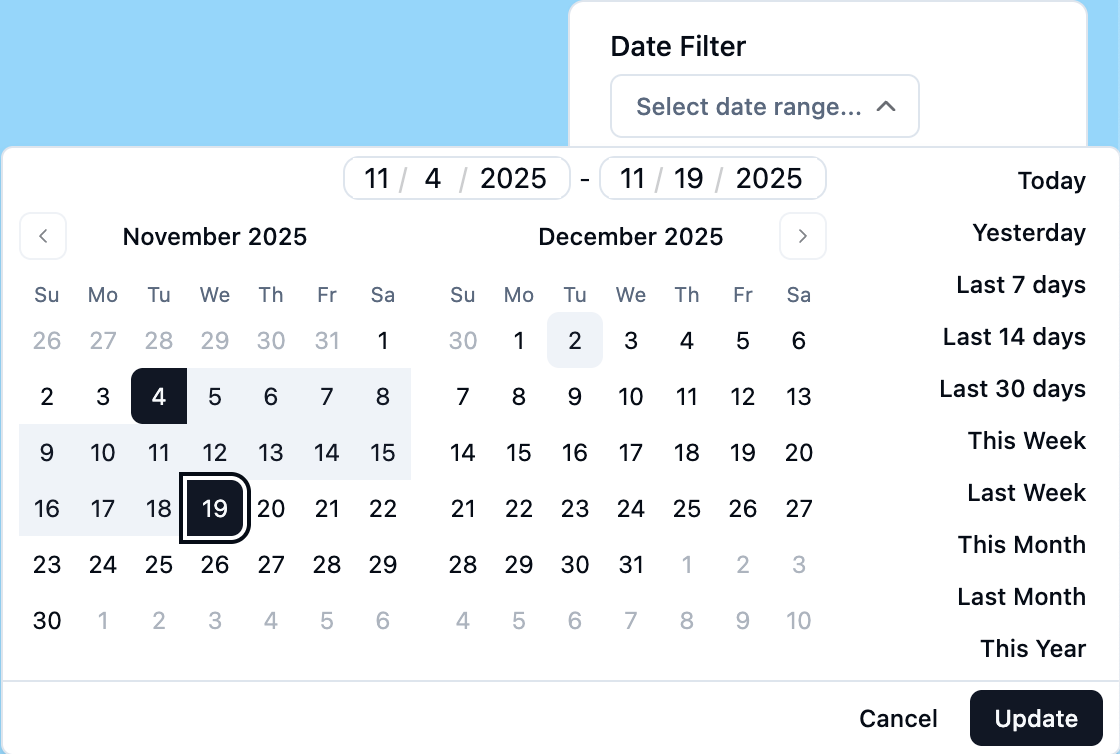The width and height of the screenshot is (1120, 754).
Task: Apply the This Year filter
Action: coord(1033,649)
